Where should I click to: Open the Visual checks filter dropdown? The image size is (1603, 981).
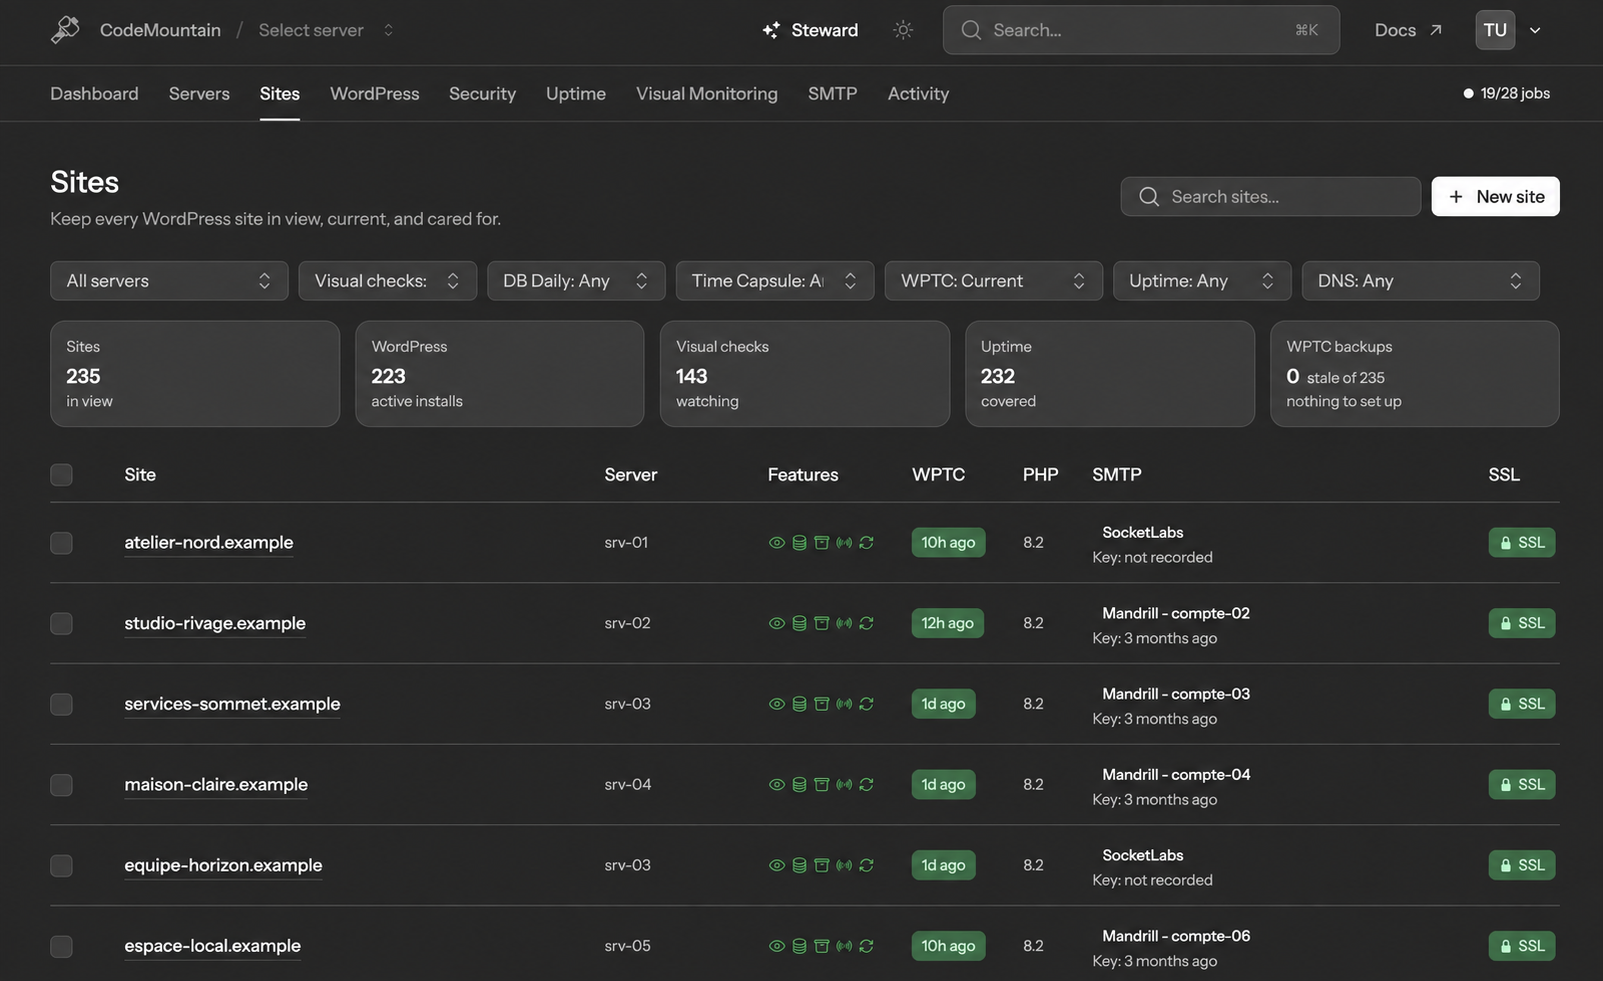click(x=387, y=281)
